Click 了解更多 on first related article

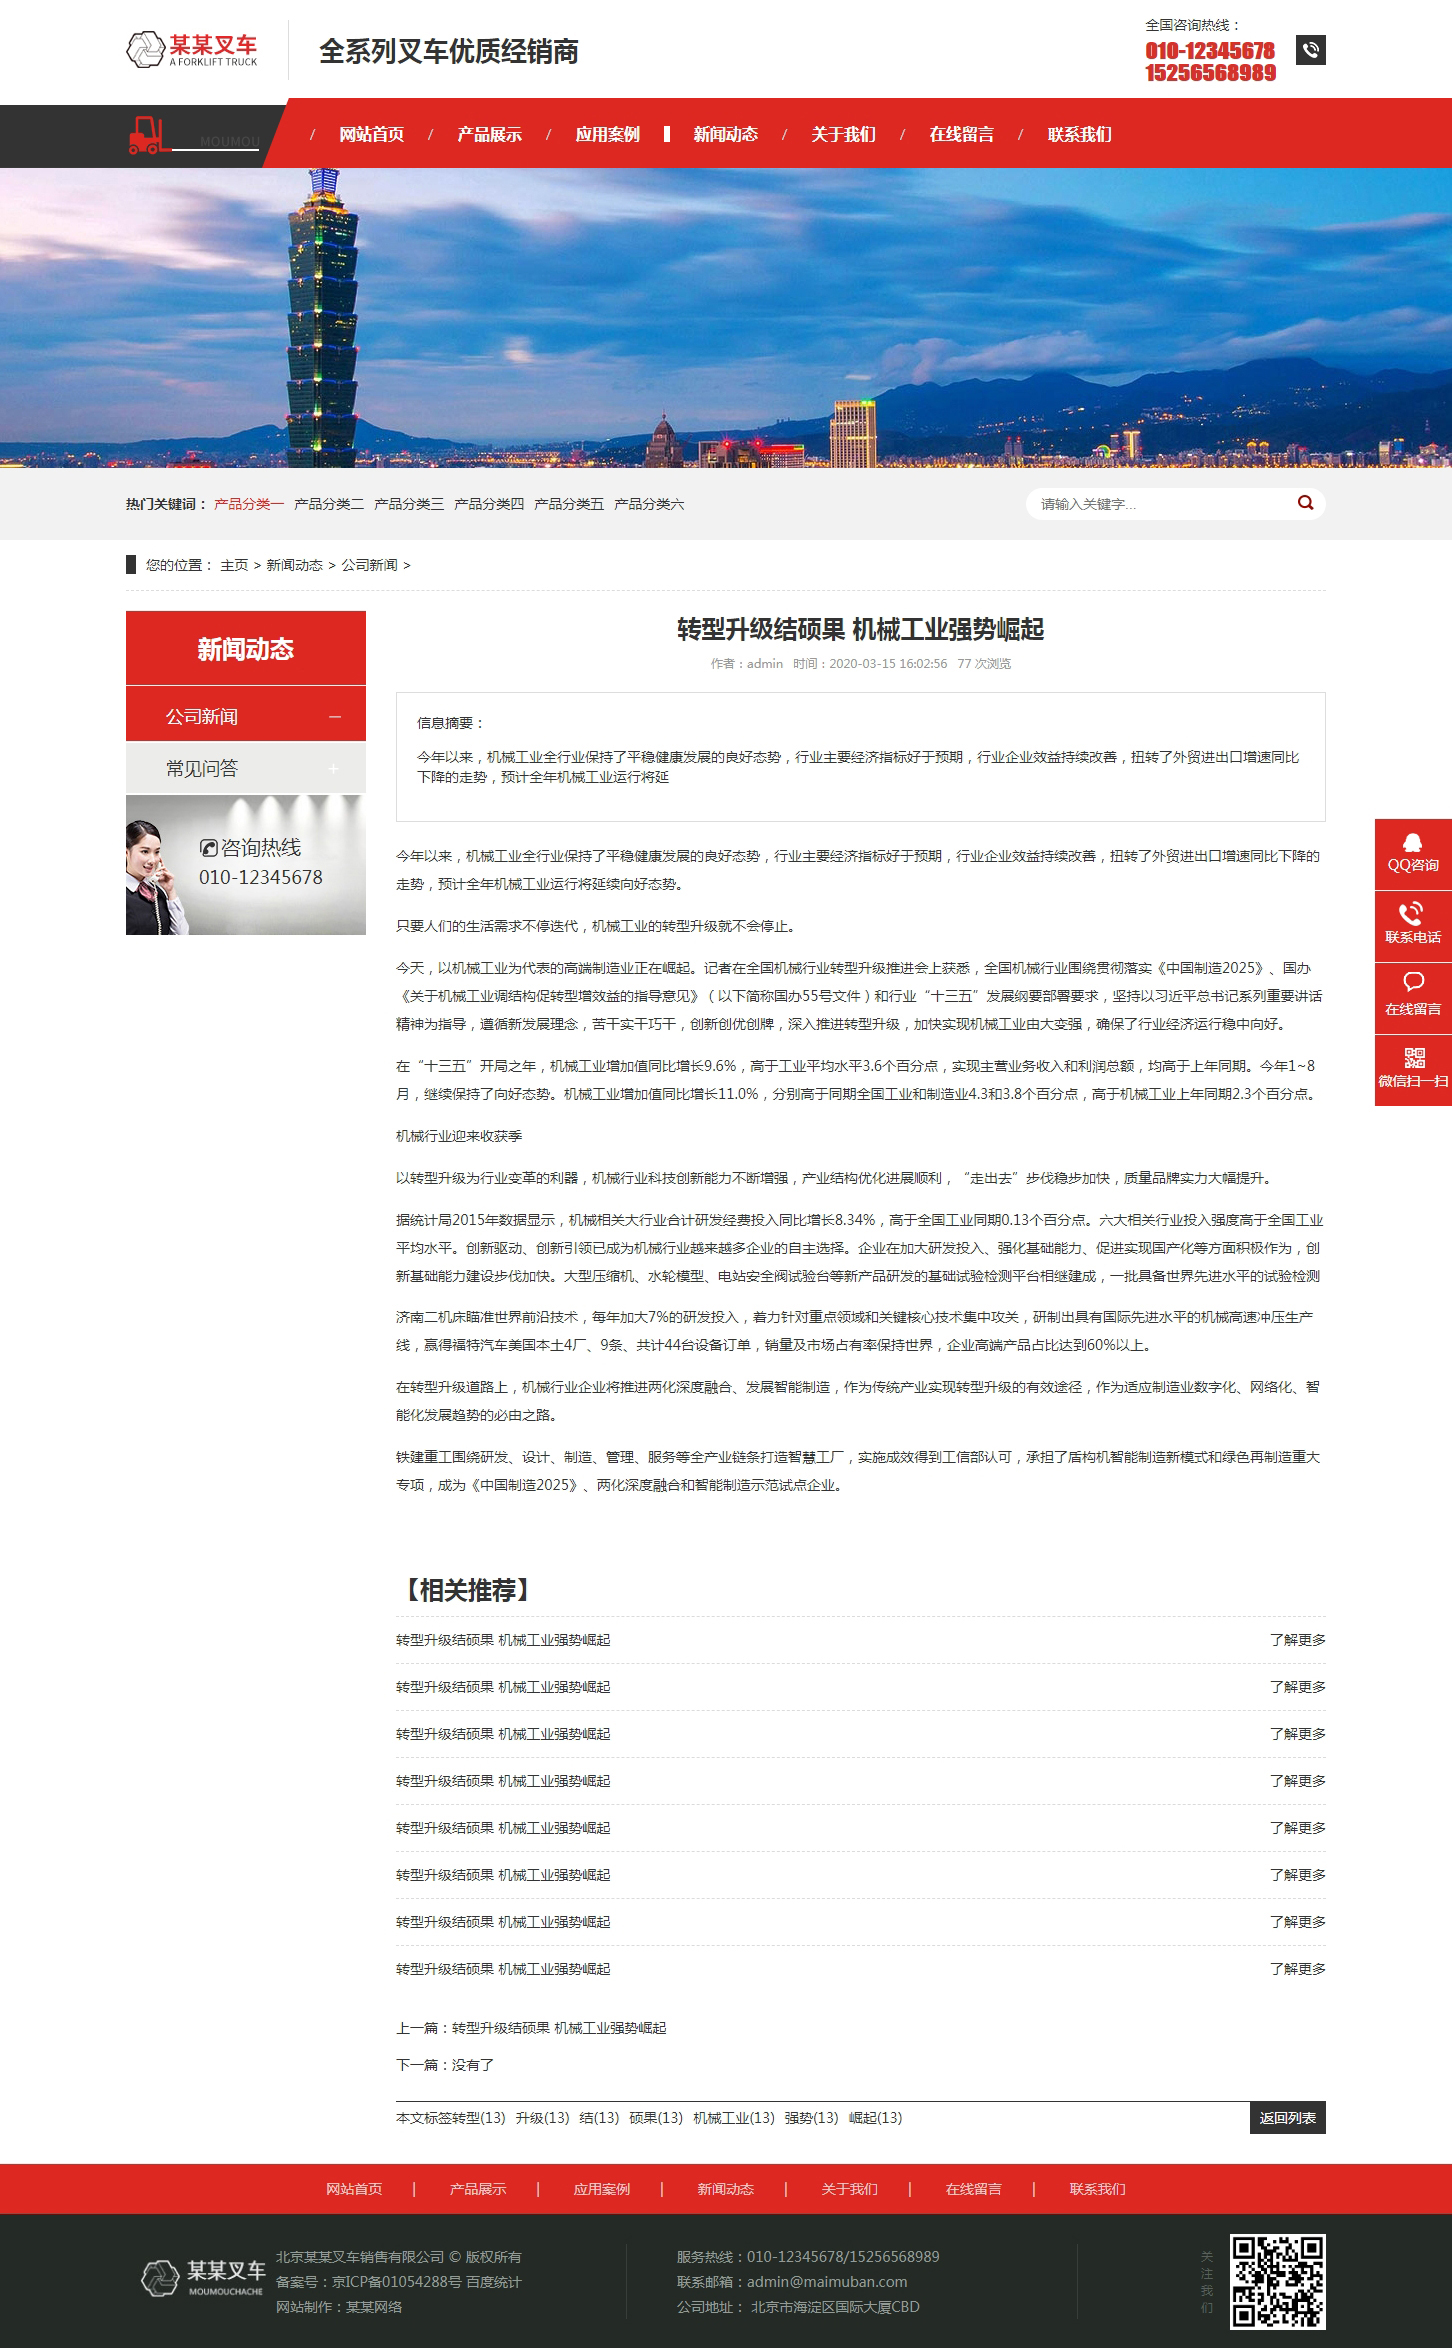(1297, 1640)
